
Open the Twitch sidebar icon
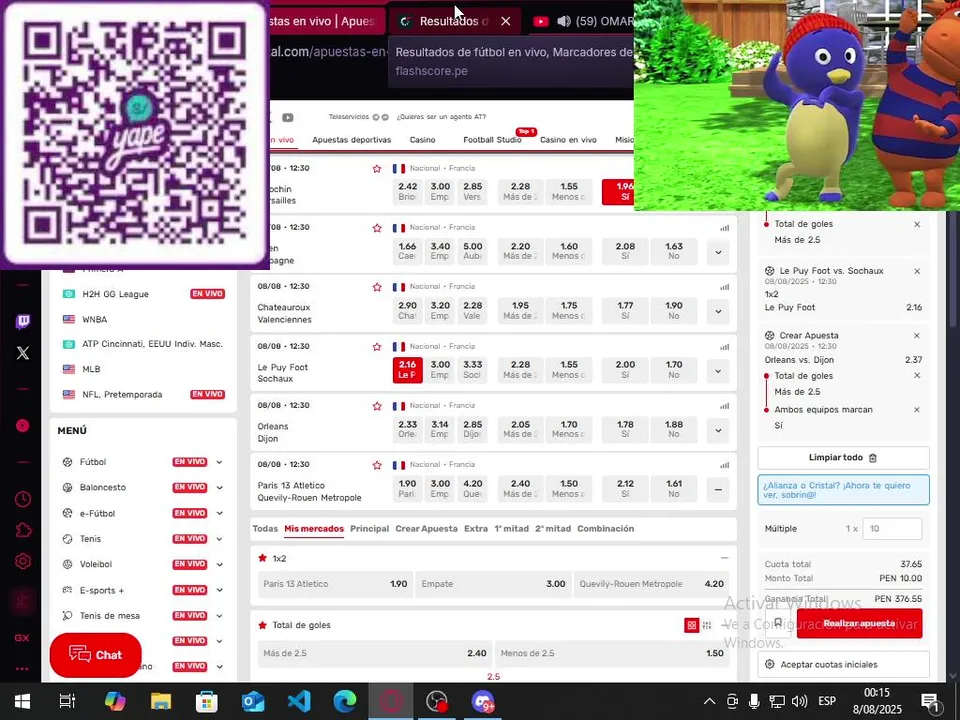tap(23, 321)
